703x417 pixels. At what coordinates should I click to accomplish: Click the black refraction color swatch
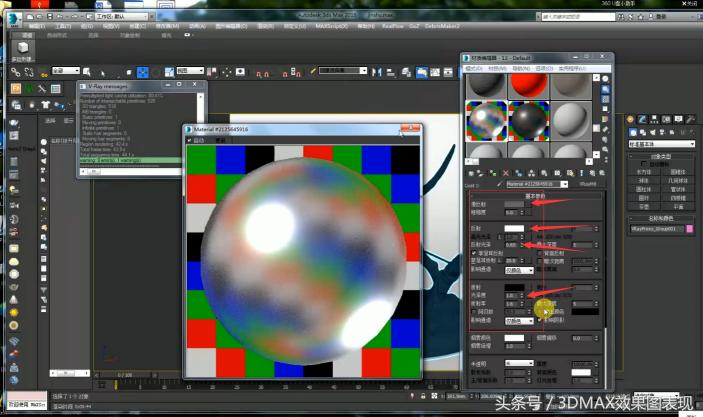(x=514, y=287)
